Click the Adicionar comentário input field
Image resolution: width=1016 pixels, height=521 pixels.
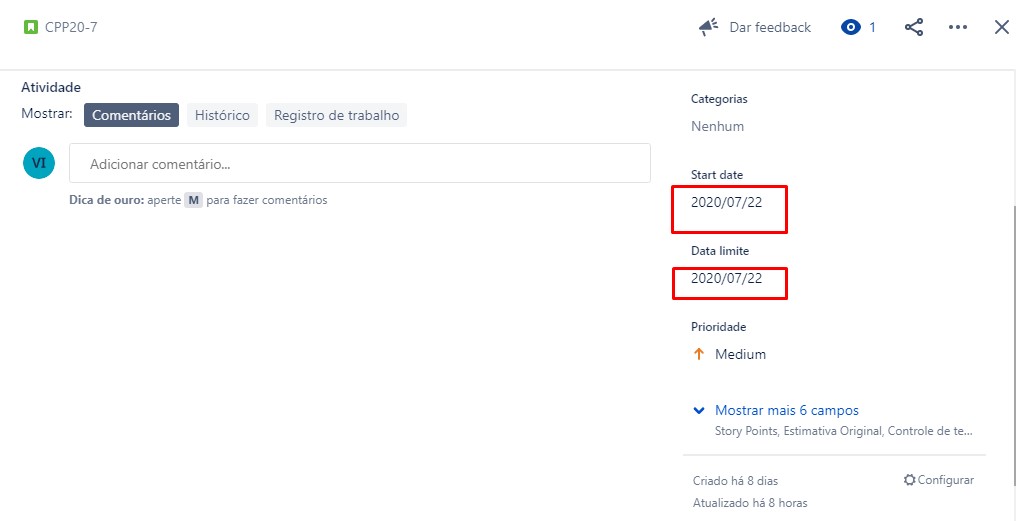(x=360, y=163)
